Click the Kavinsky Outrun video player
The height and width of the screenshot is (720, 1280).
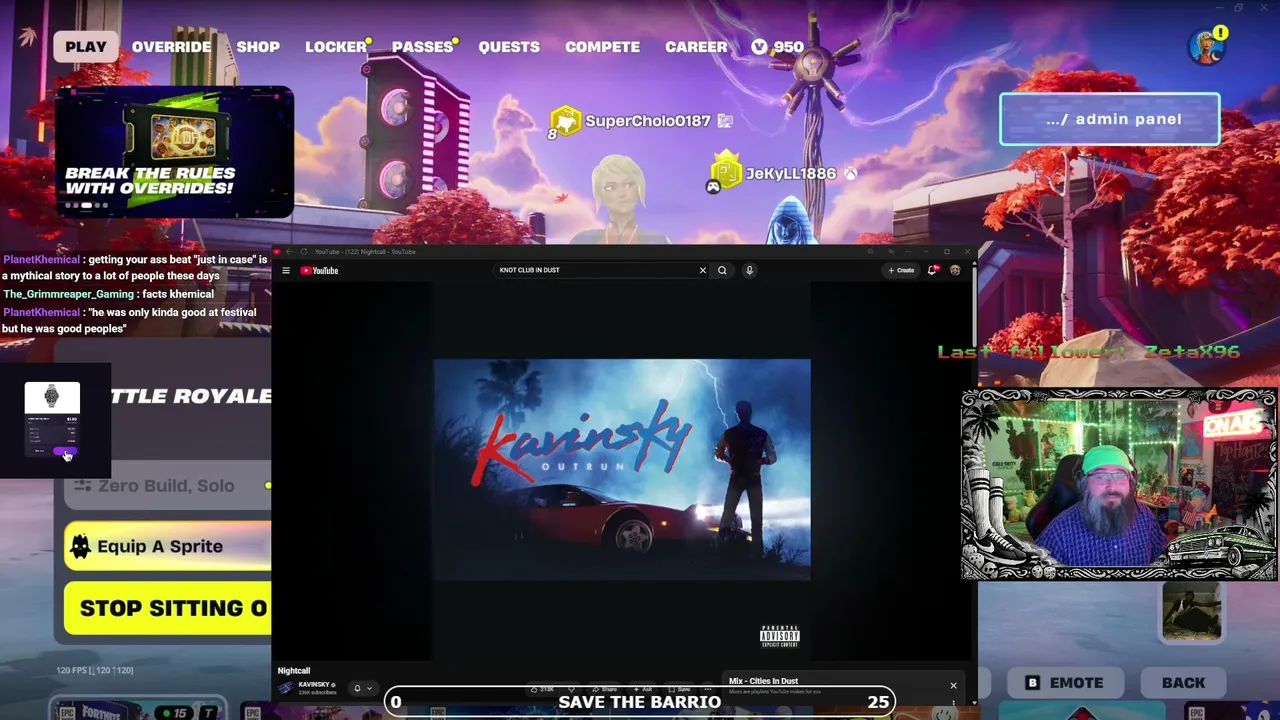tap(622, 469)
